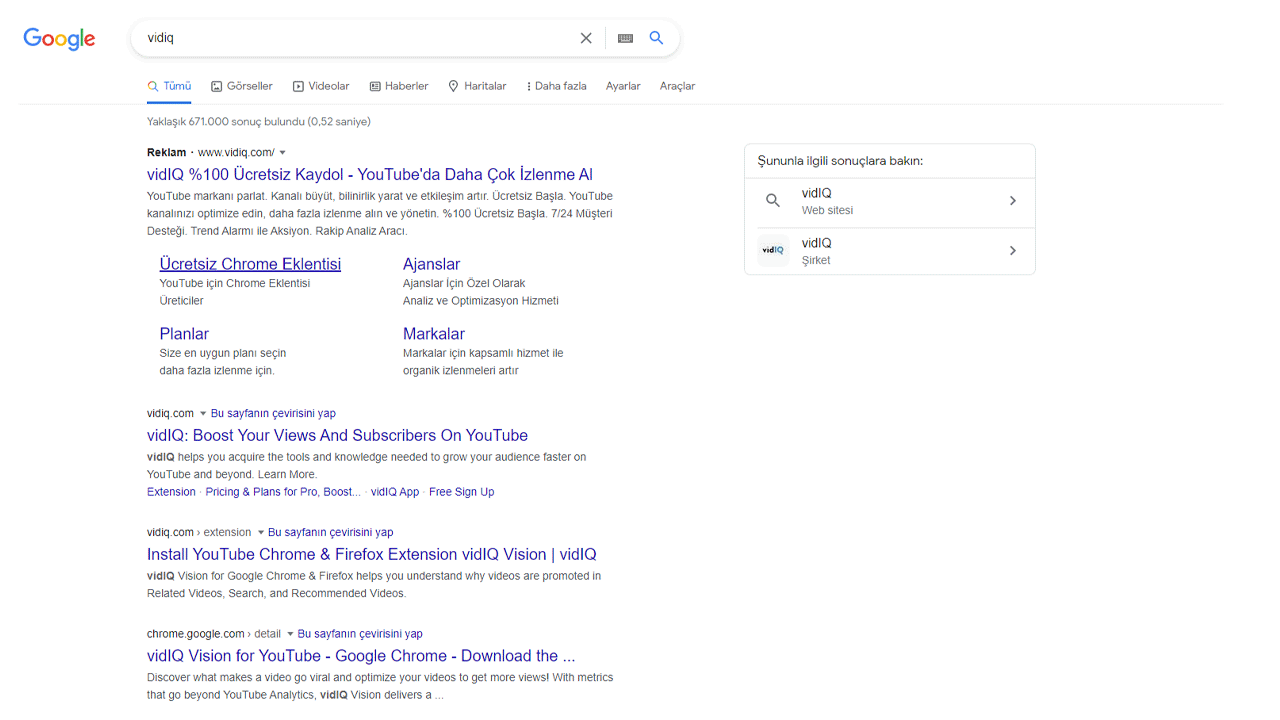Expand the dropdown arrow next to www.vidiq.com/ ad
Screen dimensions: 1280x720
[283, 153]
